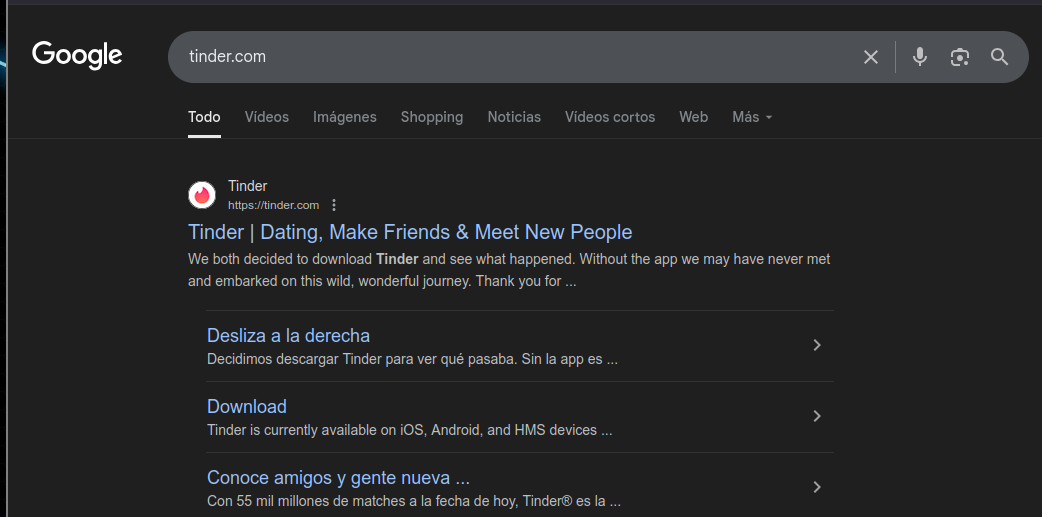Open the Tinder Dating, Make Friends result link
The height and width of the screenshot is (517, 1042).
[410, 232]
